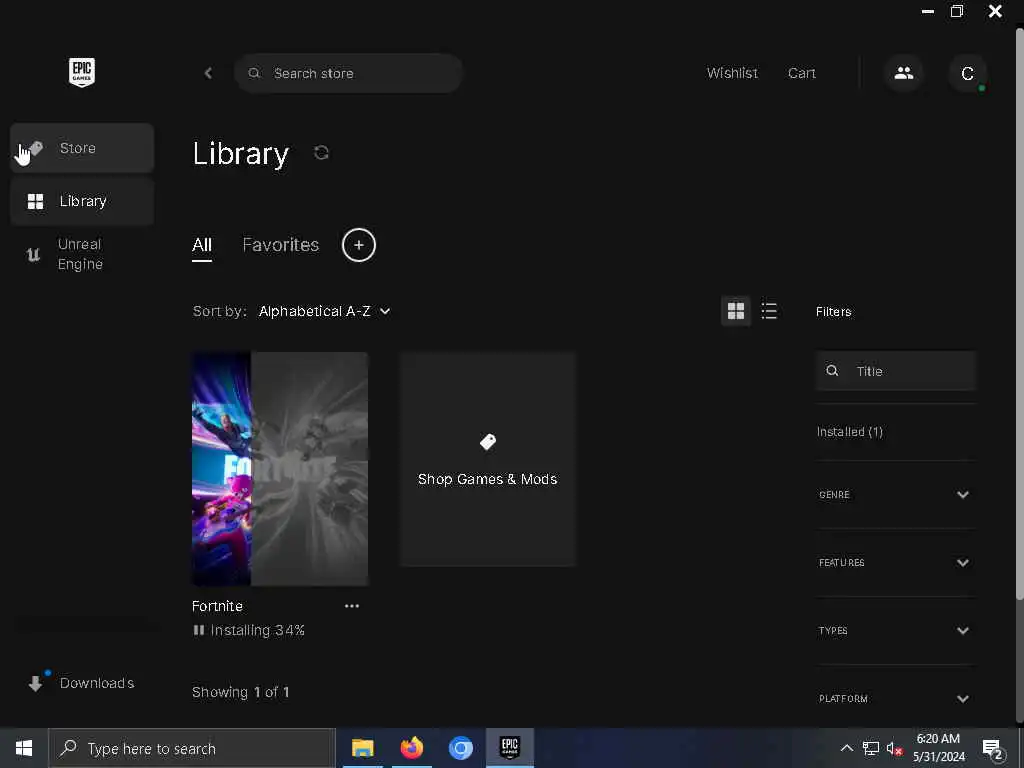Expand the Features filter

(895, 562)
